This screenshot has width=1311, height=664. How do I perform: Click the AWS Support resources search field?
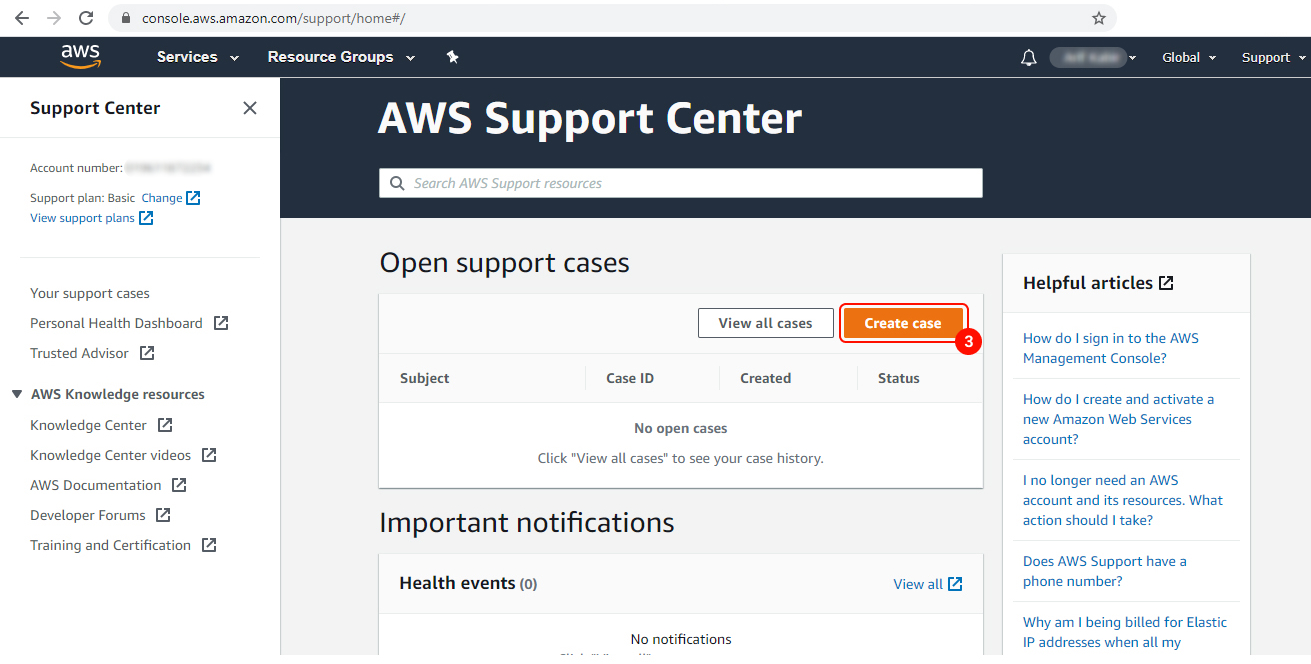pyautogui.click(x=680, y=183)
